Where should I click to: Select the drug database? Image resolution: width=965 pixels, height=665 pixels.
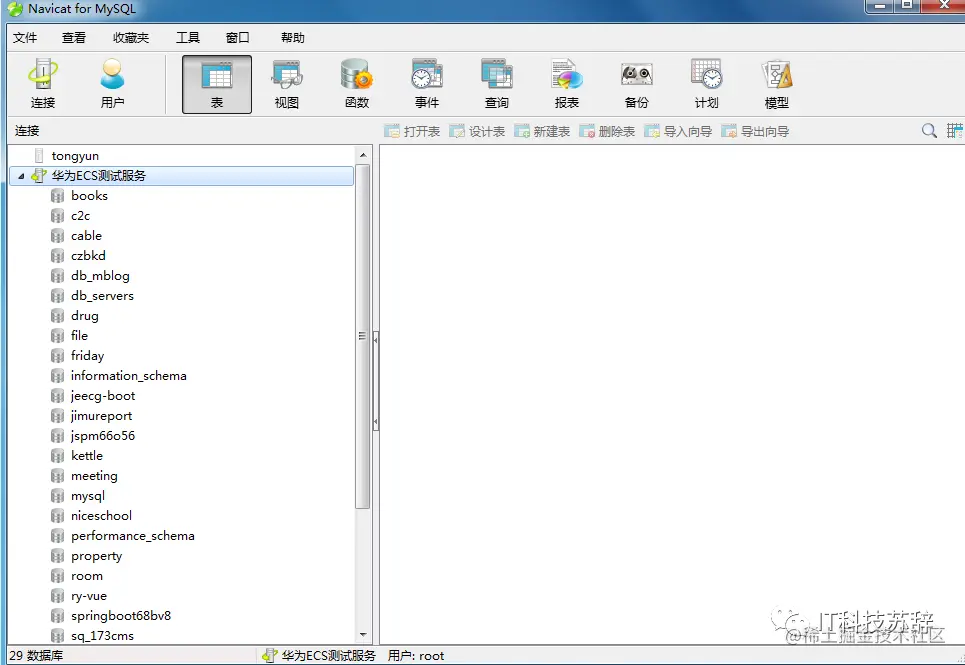pyautogui.click(x=84, y=316)
